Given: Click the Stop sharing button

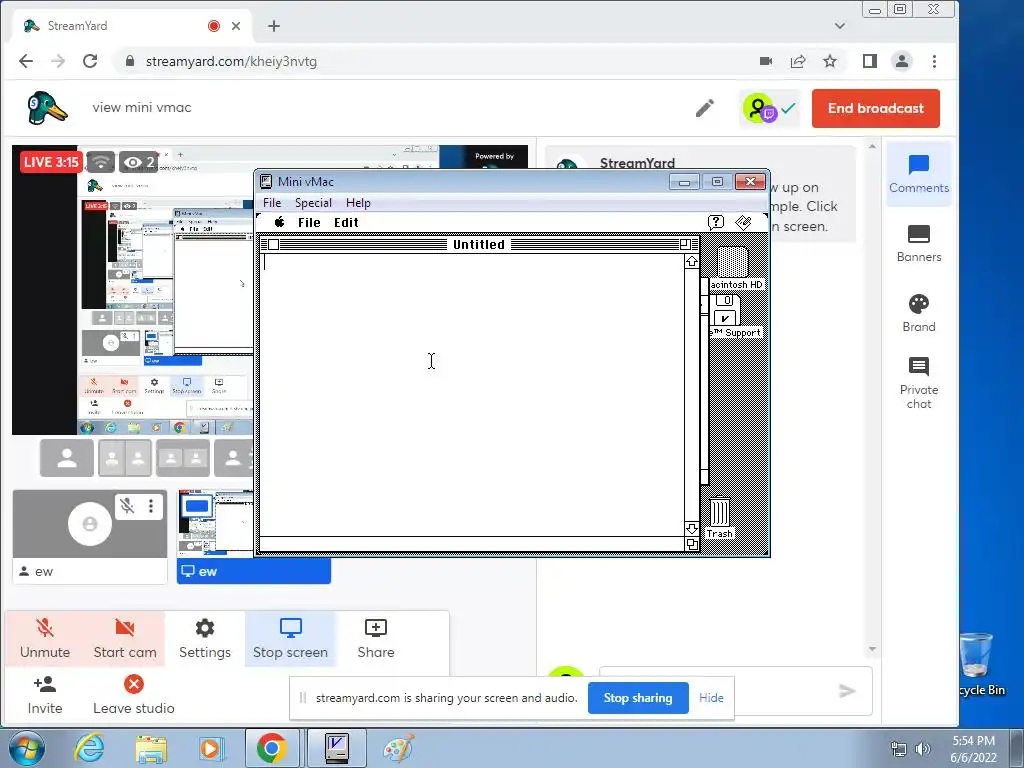Looking at the screenshot, I should (x=637, y=697).
